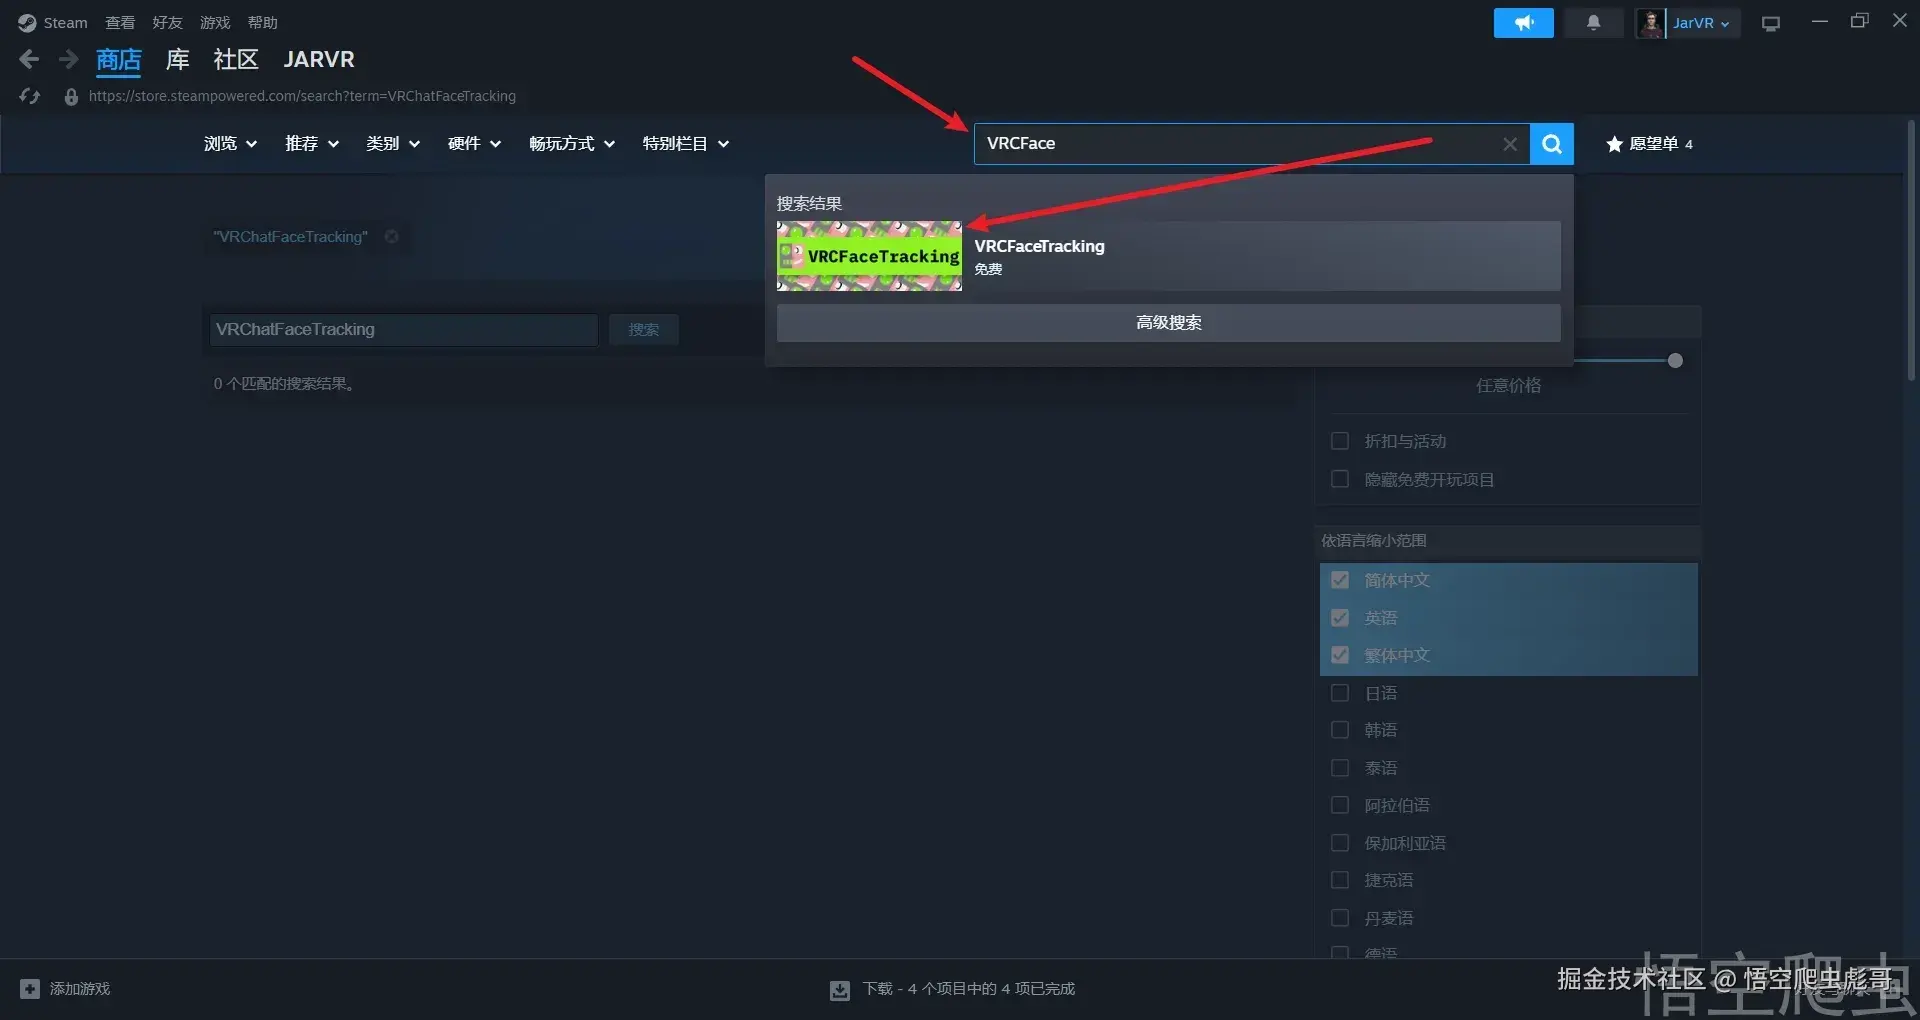Open the JarVR account dropdown
This screenshot has height=1020, width=1920.
[1702, 23]
